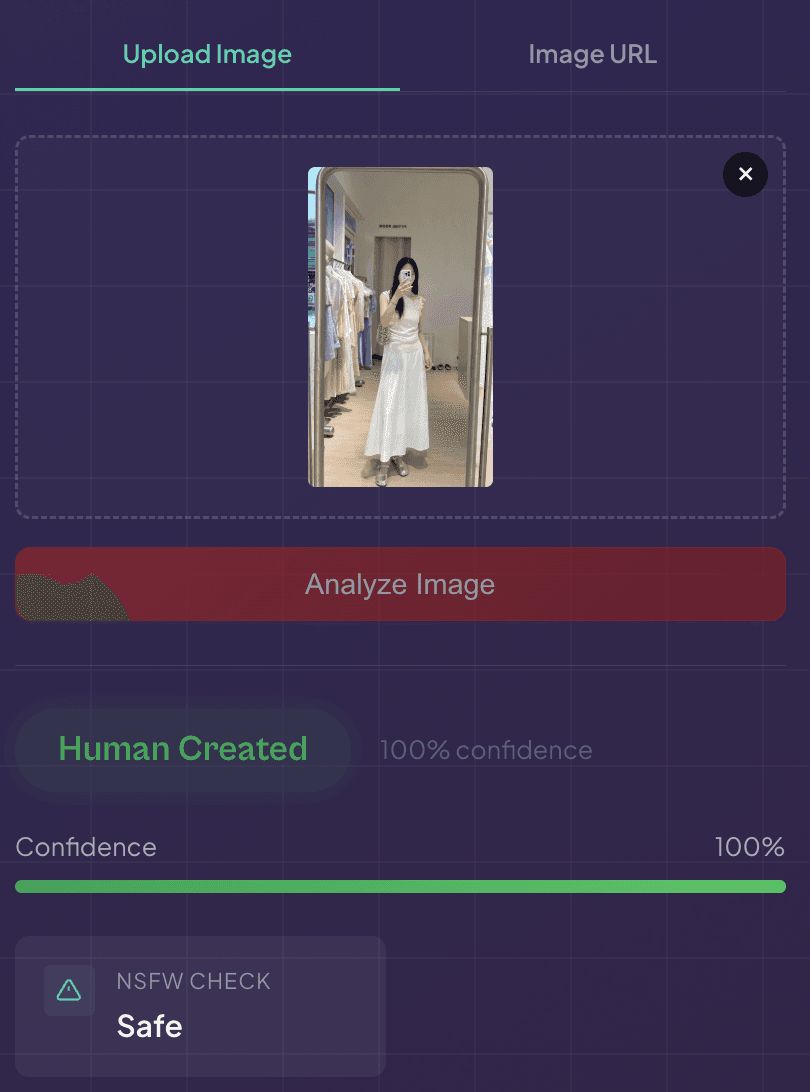Select the Confidence label above the bar

click(x=86, y=847)
